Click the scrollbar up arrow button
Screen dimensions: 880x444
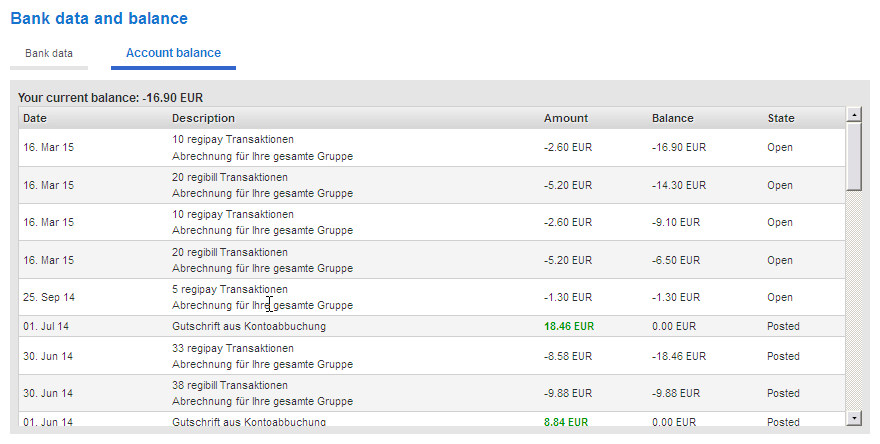coord(854,115)
